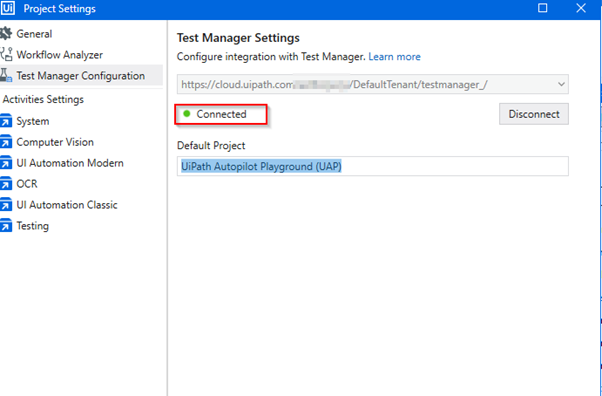Expand the Test Manager URL dropdown arrow
602x396 pixels.
click(x=561, y=84)
